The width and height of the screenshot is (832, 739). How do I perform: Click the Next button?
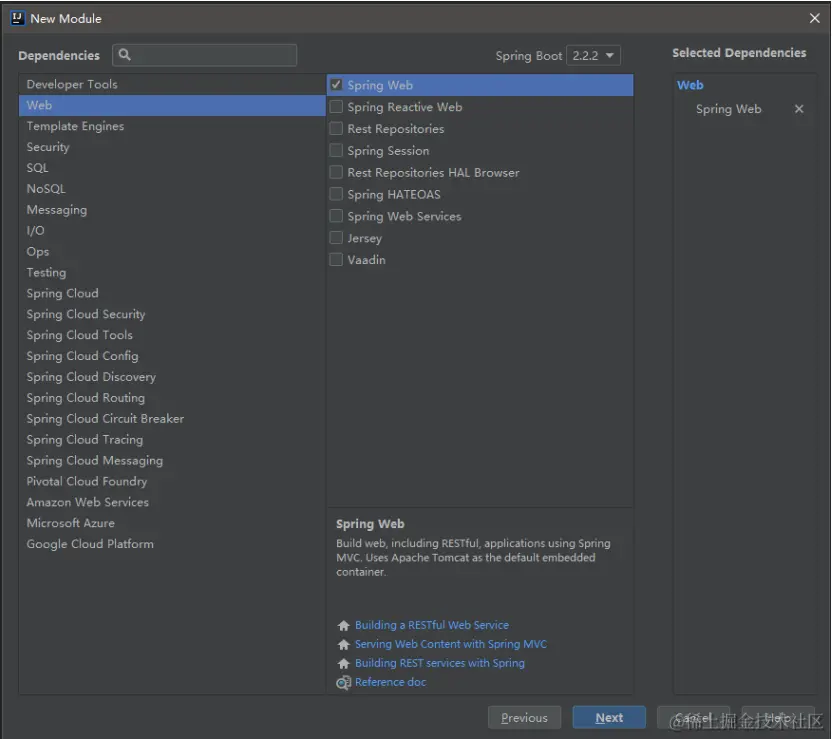(609, 718)
